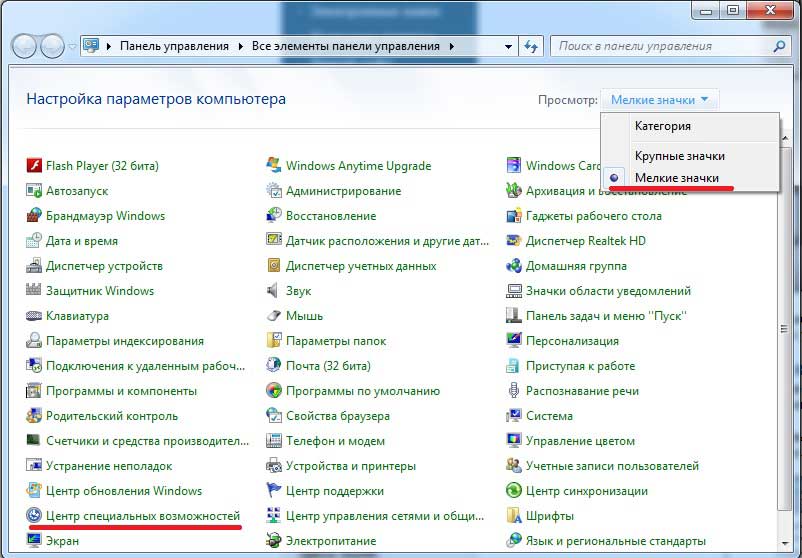Image resolution: width=802 pixels, height=558 pixels.
Task: Open Устройства и принтеры icon
Action: point(274,466)
